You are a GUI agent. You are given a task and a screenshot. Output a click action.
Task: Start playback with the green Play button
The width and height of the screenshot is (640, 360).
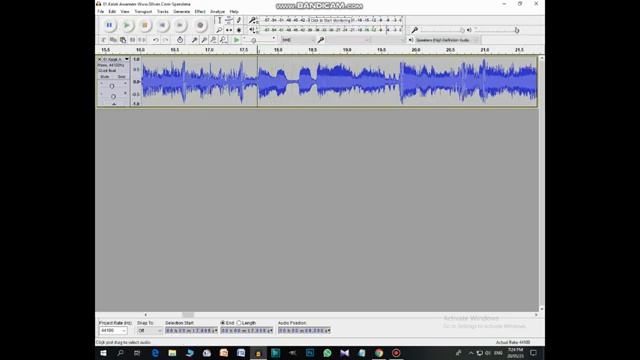pos(127,25)
